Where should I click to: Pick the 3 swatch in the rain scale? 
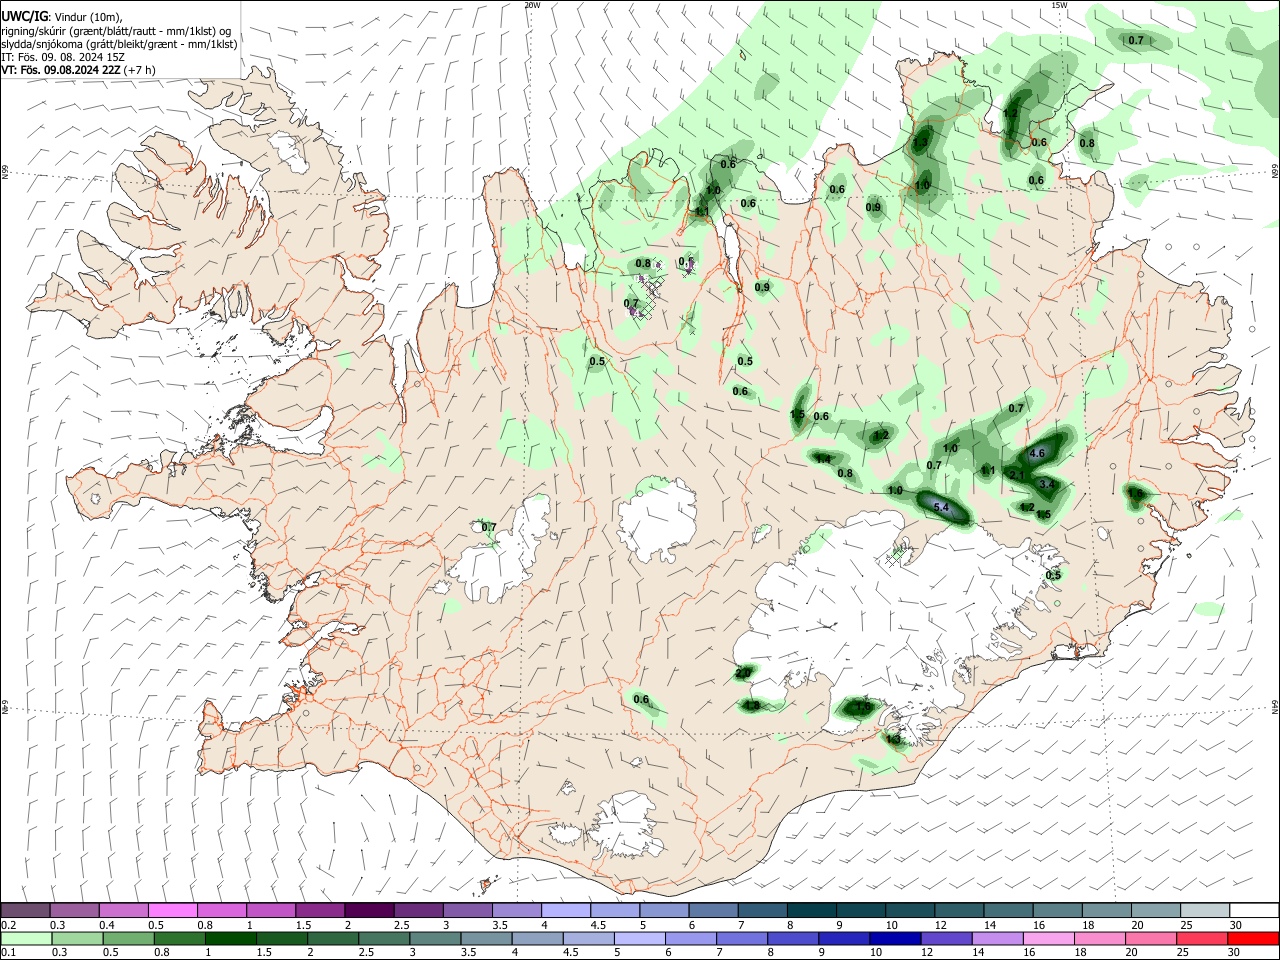435,938
